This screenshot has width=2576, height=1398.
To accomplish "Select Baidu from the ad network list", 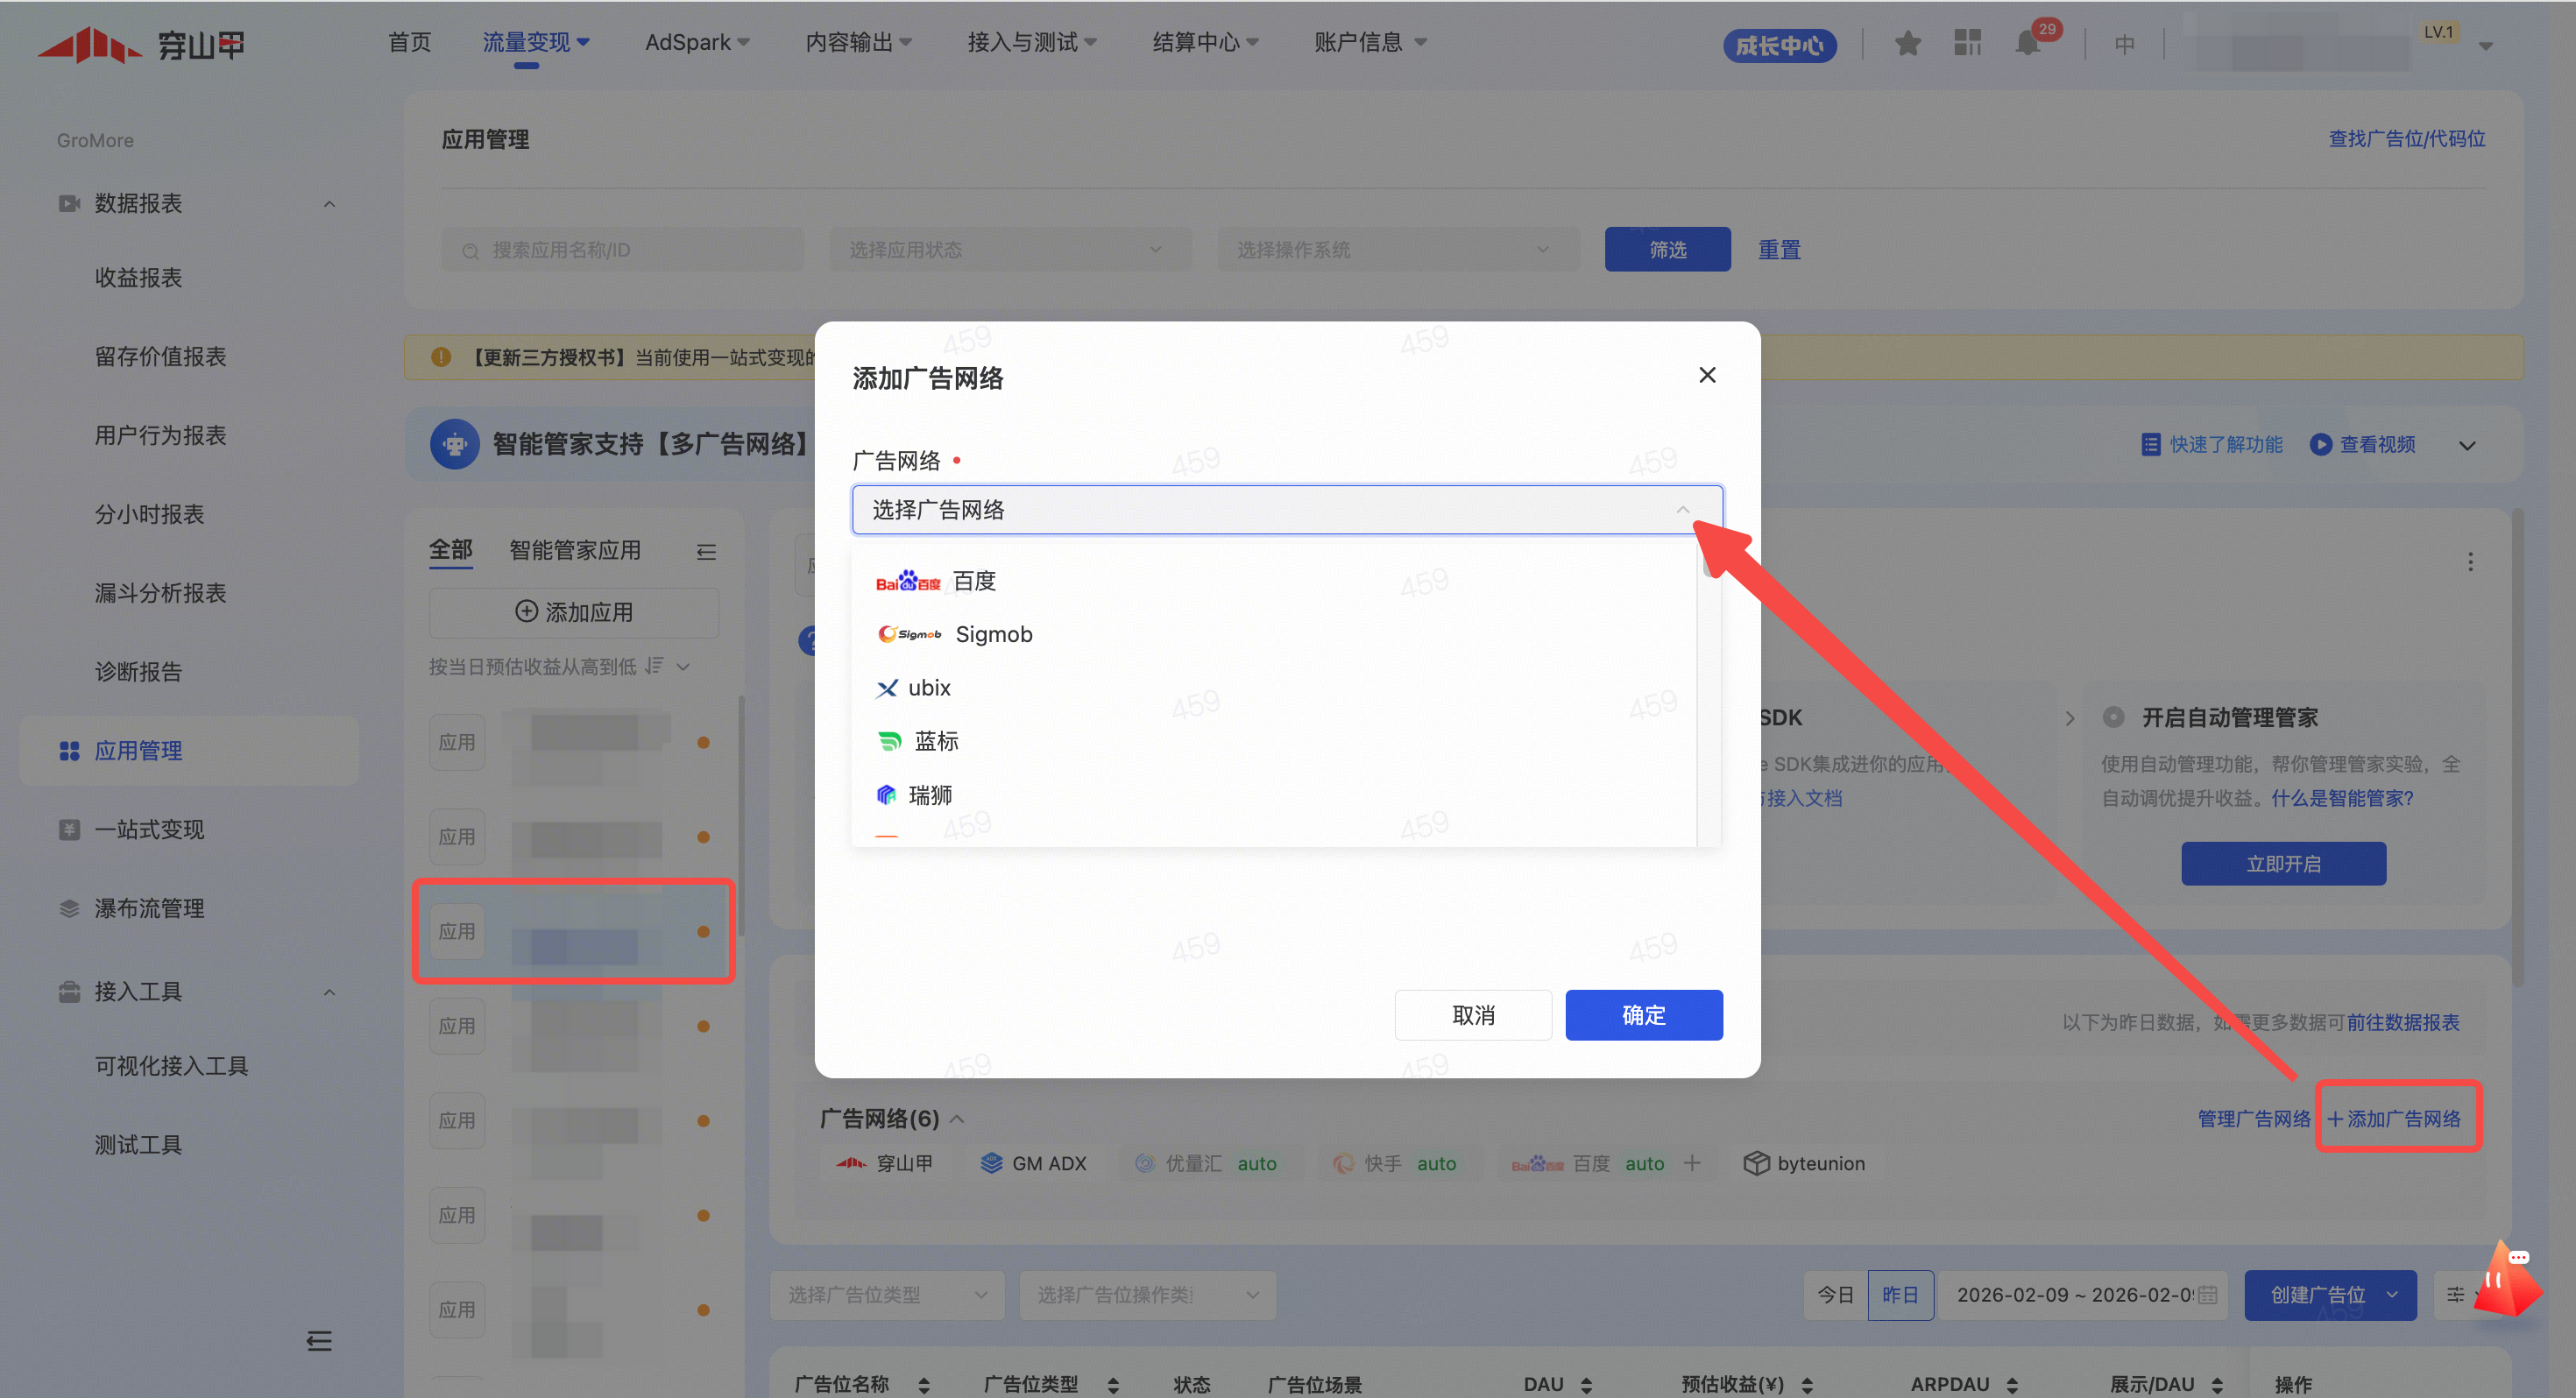I will pos(973,581).
